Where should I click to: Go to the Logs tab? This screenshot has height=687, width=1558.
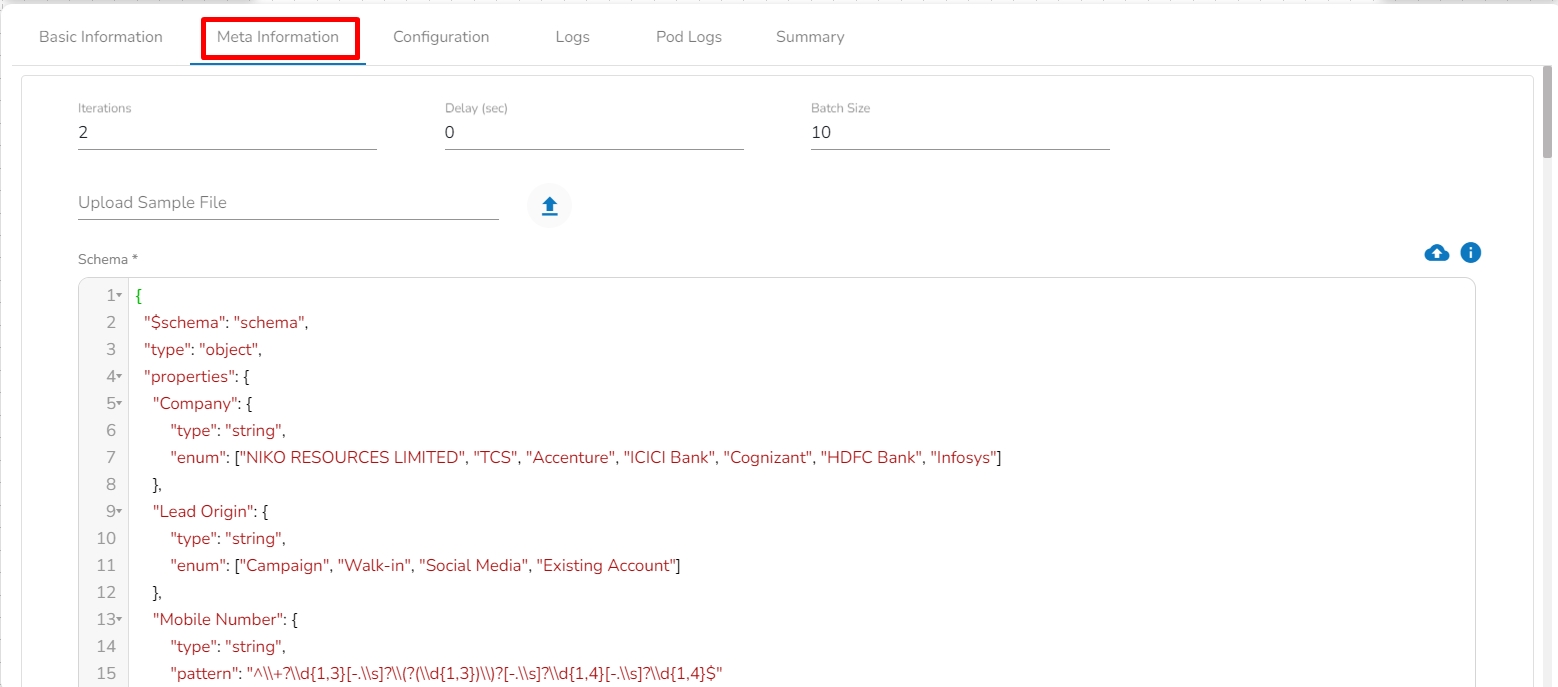point(573,37)
